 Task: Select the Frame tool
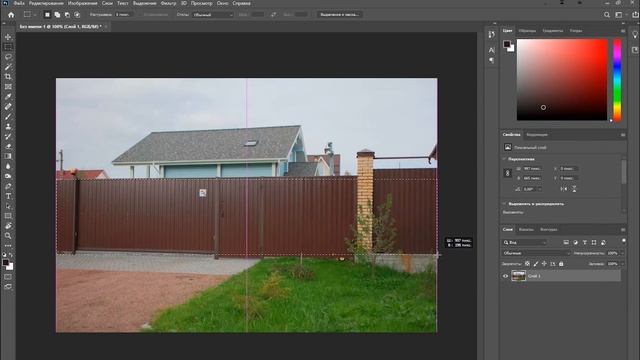click(8, 87)
